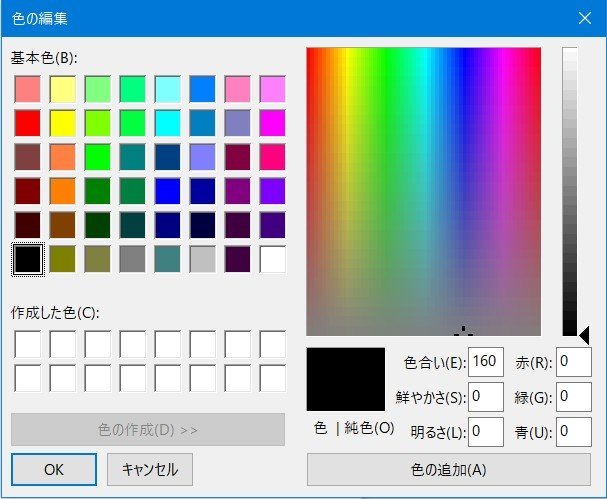
Task: Focus the 色合い(E) hue field
Action: click(486, 362)
